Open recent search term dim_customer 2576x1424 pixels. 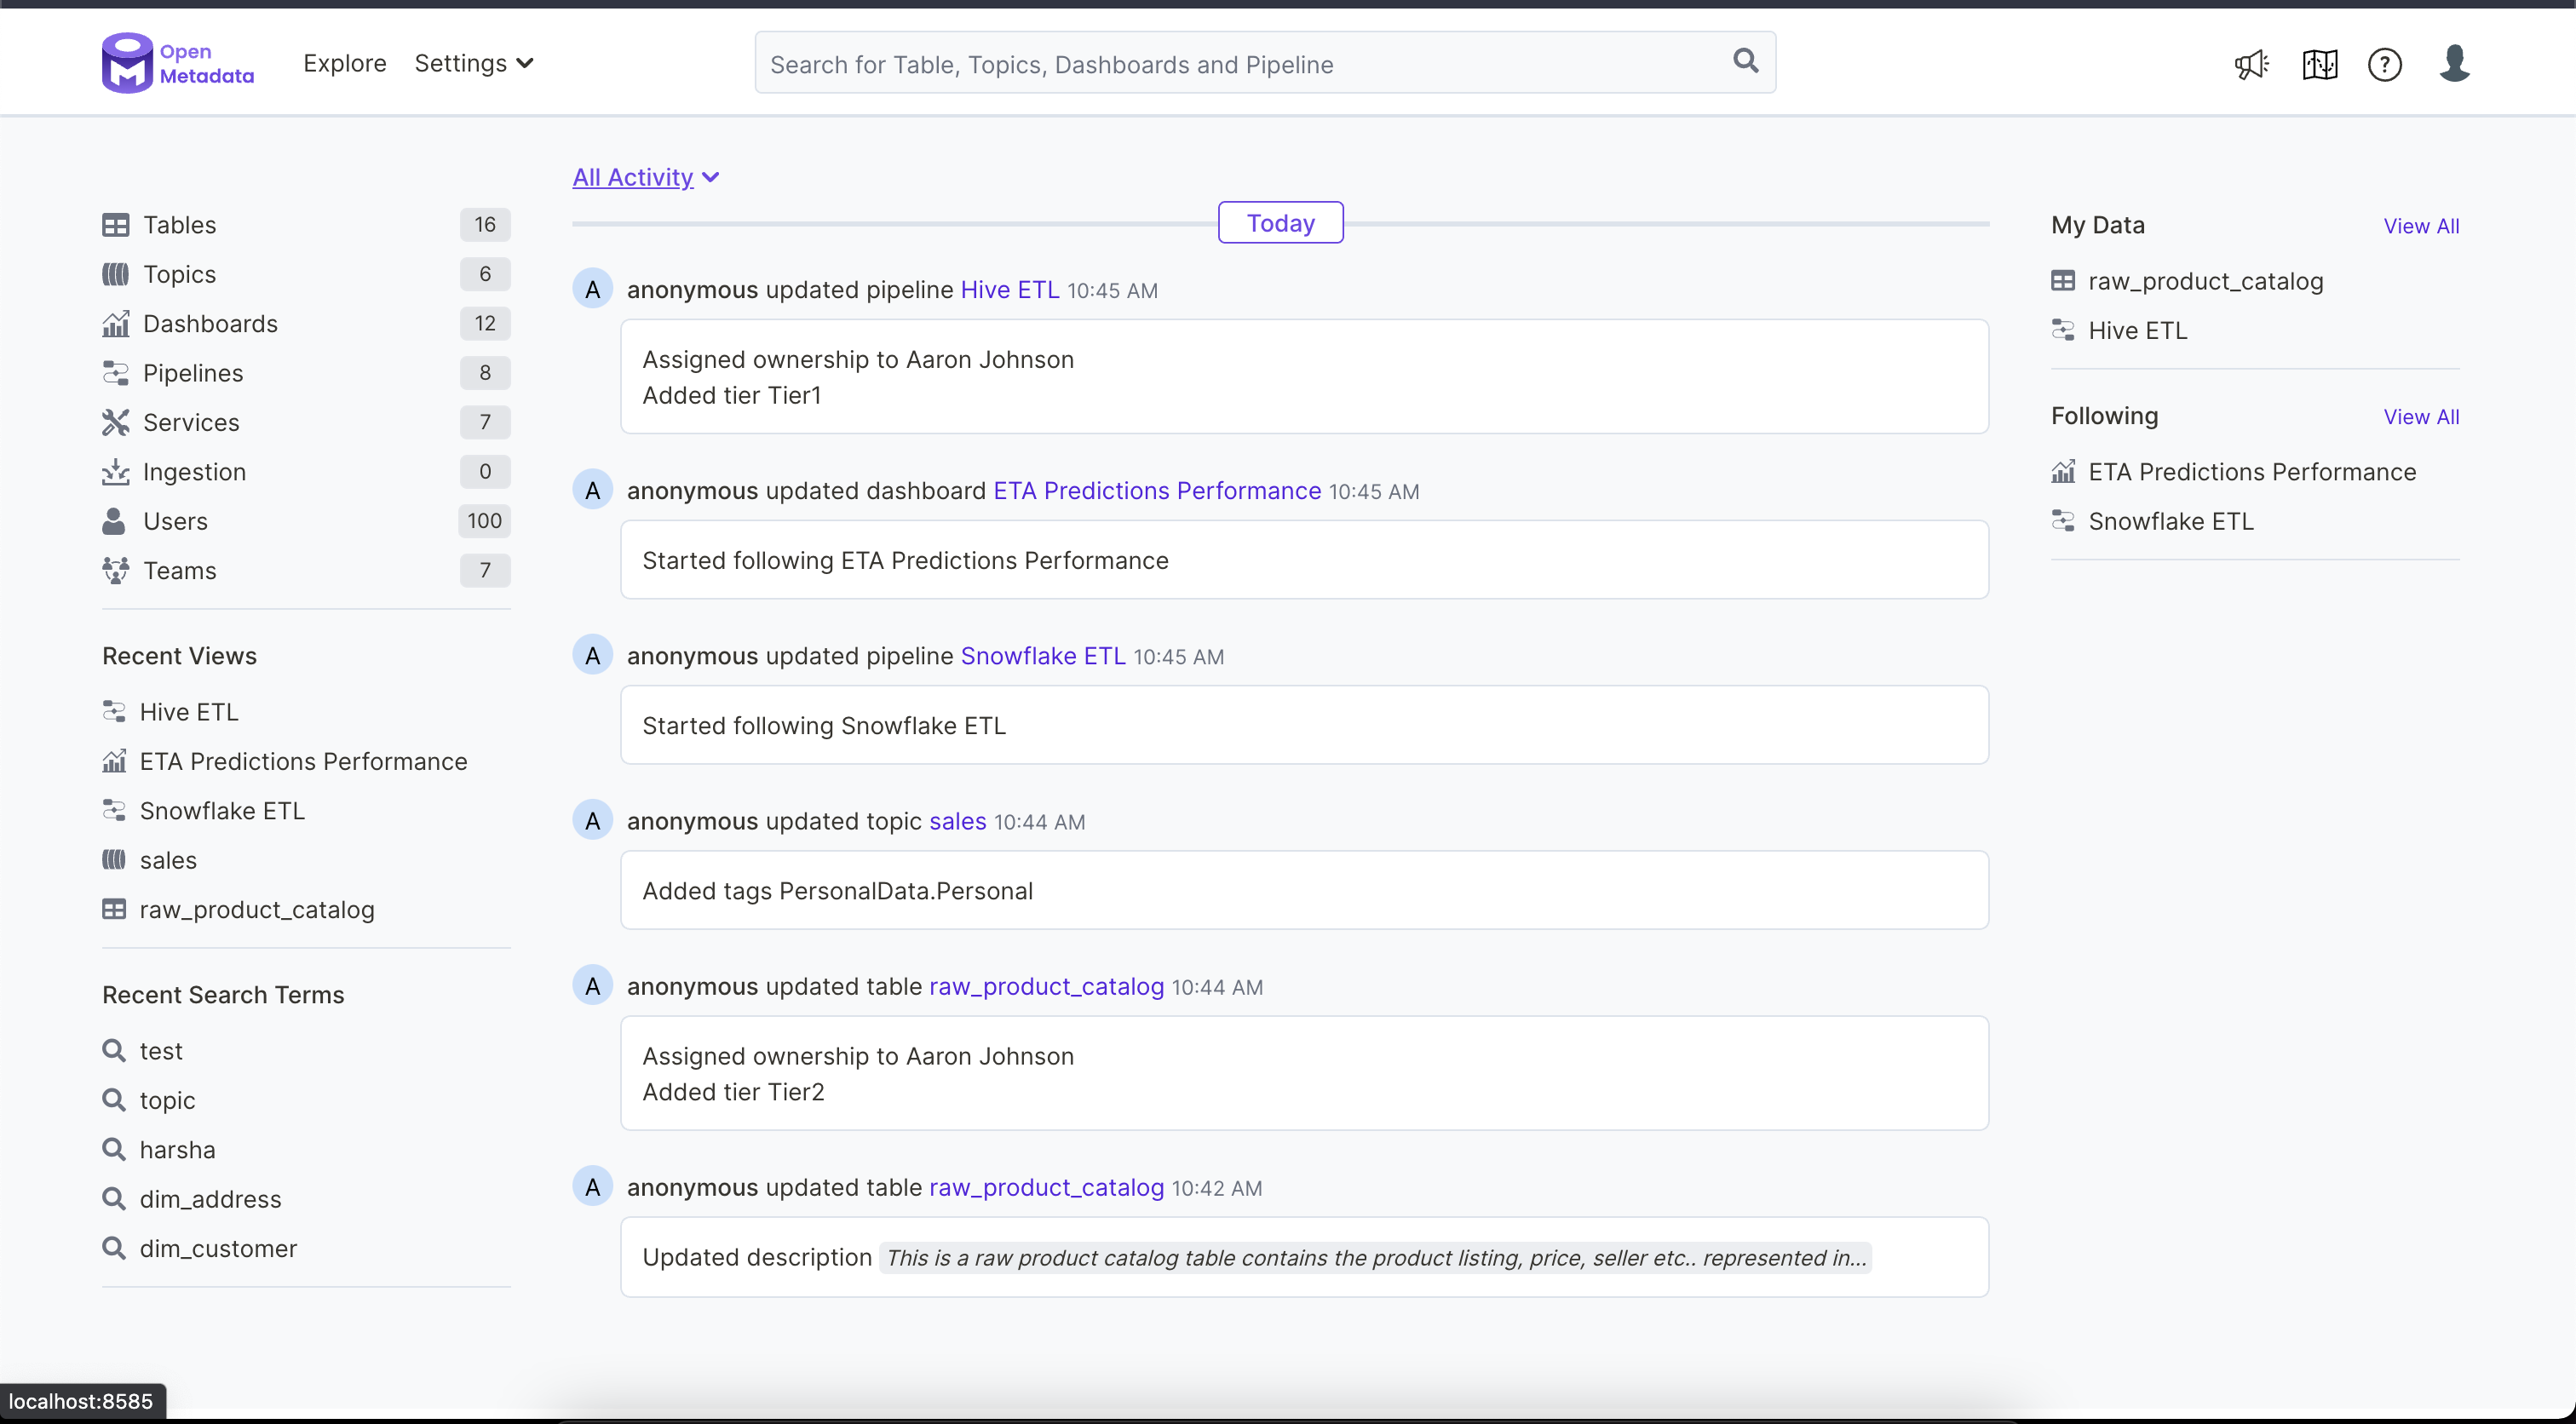coord(216,1247)
